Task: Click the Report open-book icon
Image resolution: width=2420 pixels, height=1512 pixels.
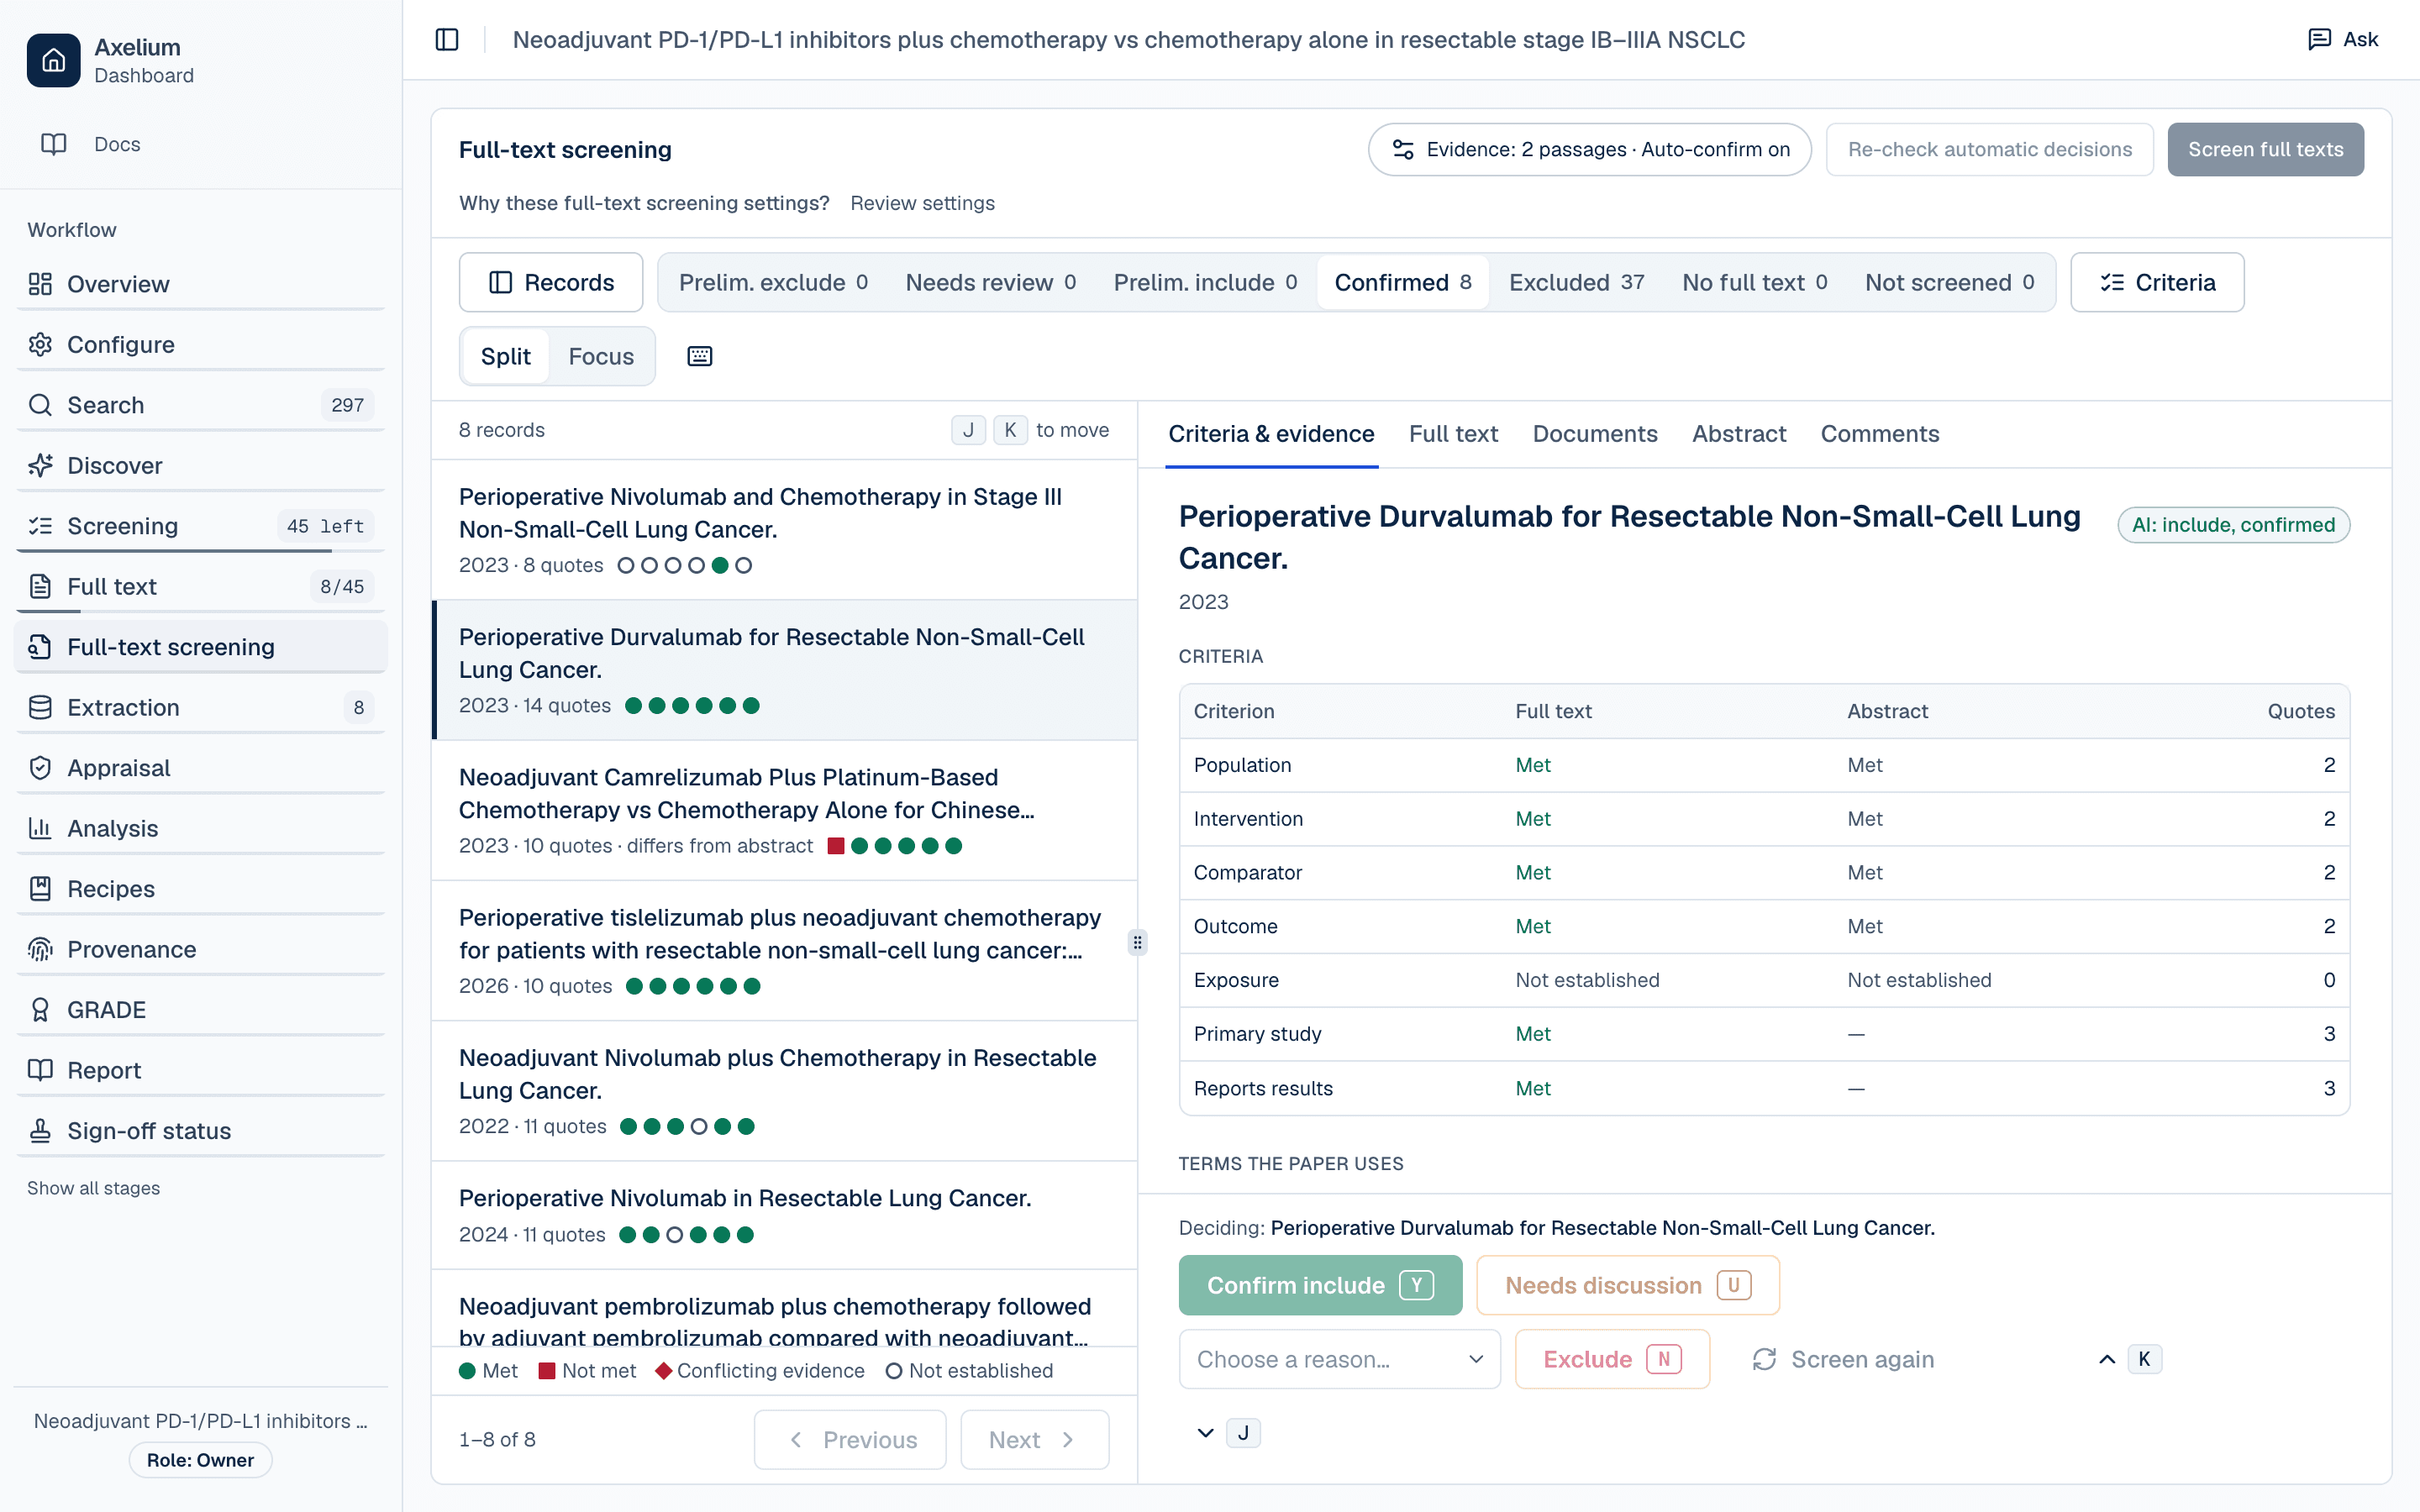Action: (x=40, y=1070)
